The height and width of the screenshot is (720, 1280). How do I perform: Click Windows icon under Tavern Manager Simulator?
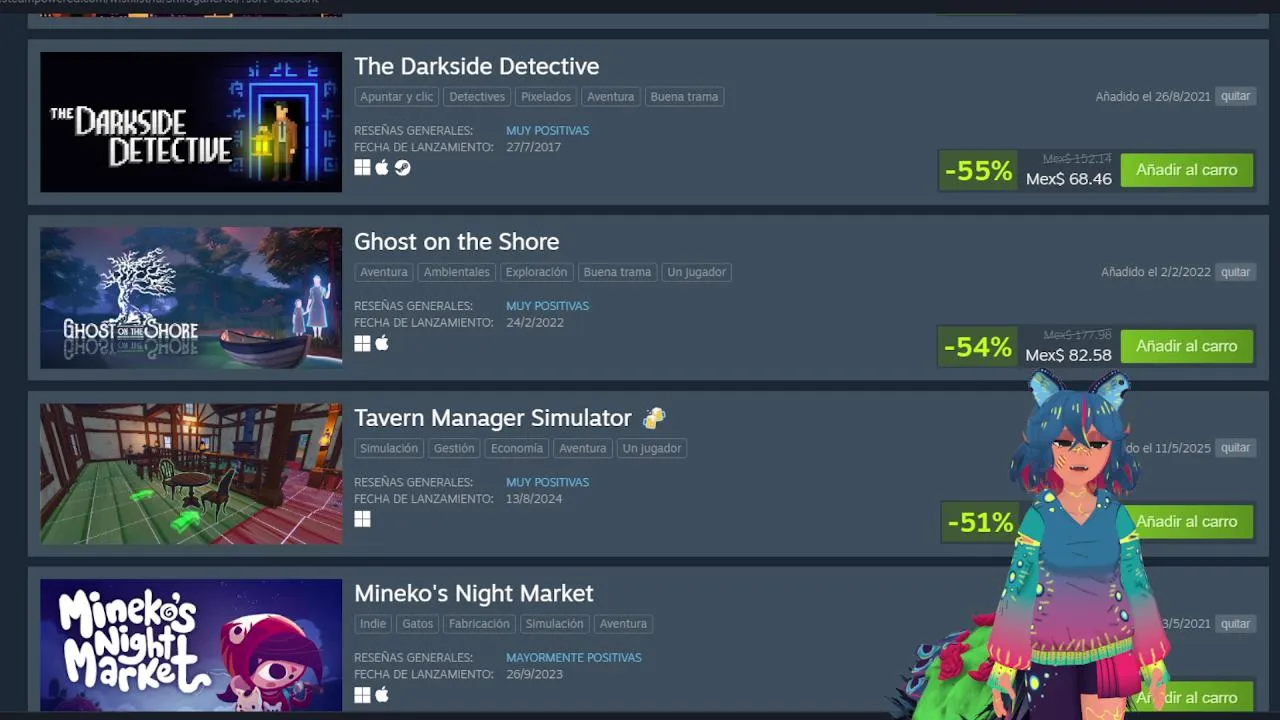pyautogui.click(x=362, y=519)
